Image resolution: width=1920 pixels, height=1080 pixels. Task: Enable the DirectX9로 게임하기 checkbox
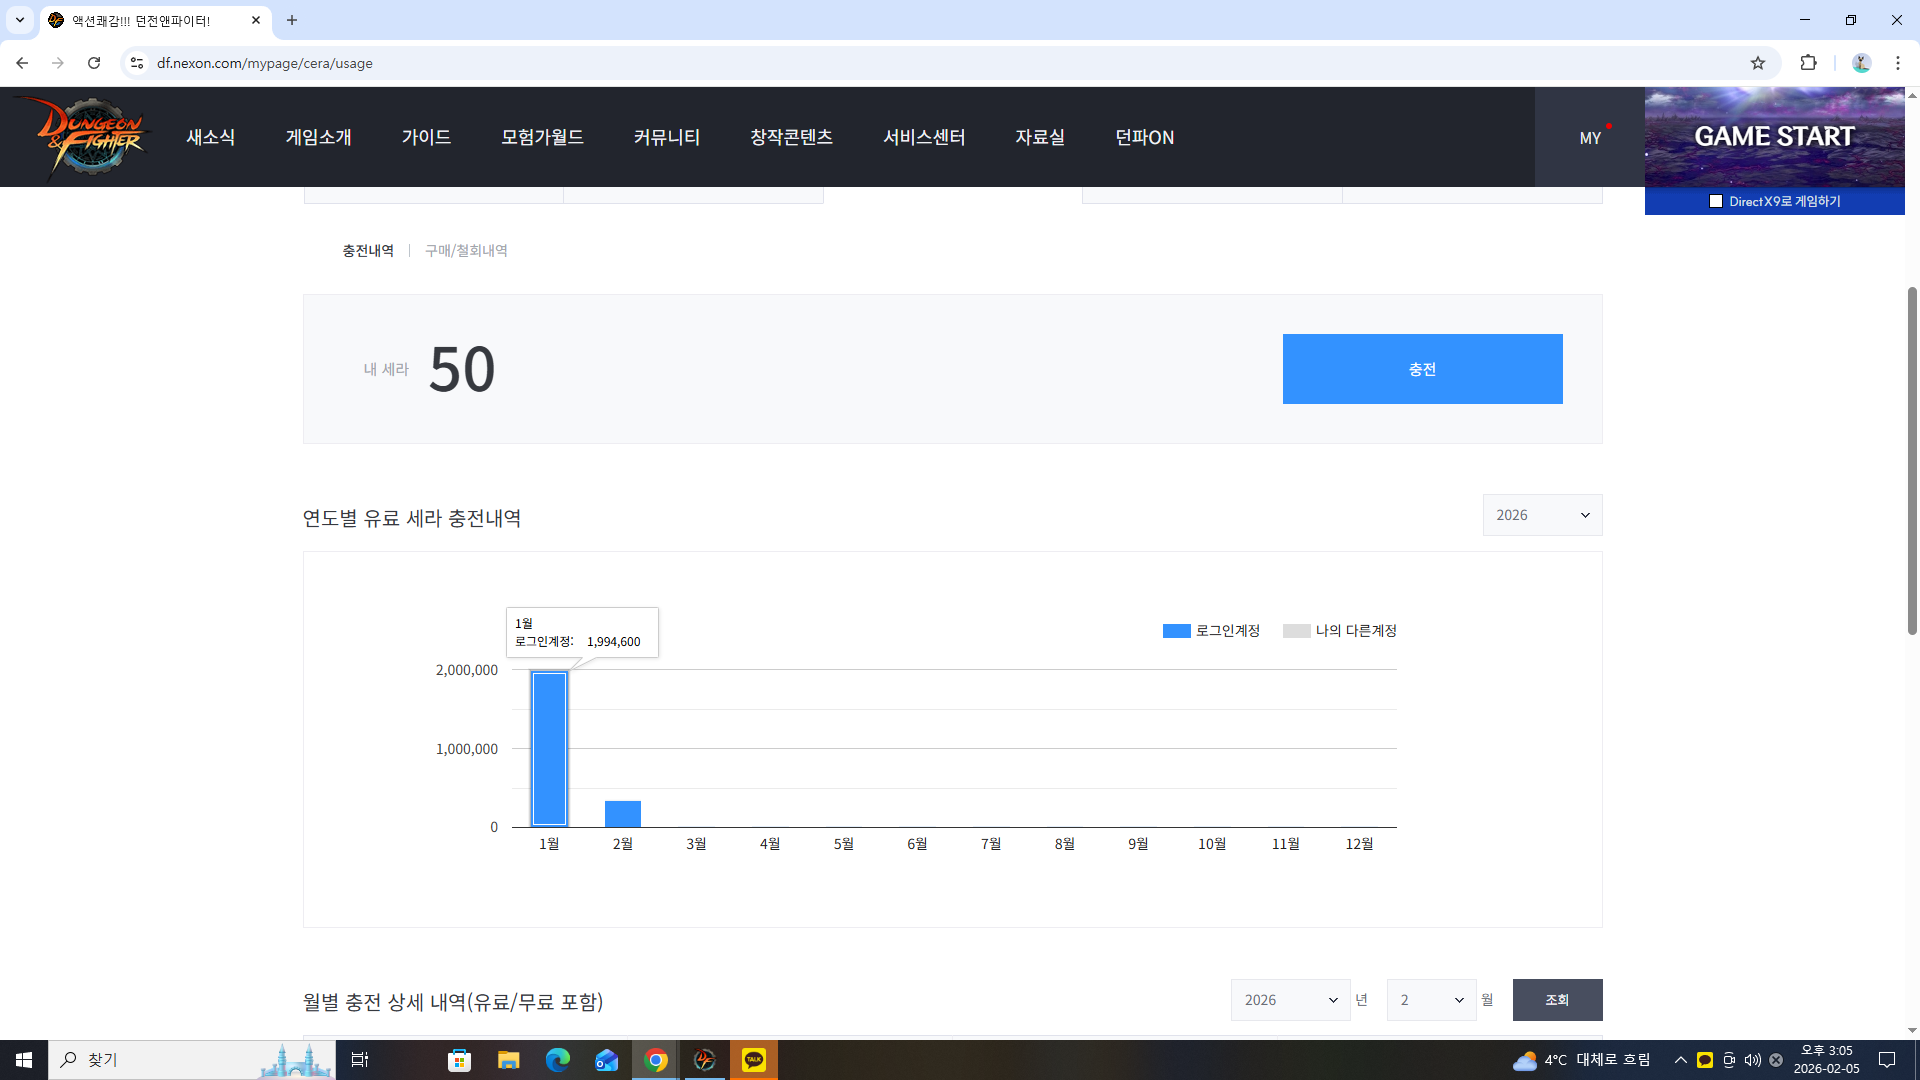pos(1716,201)
